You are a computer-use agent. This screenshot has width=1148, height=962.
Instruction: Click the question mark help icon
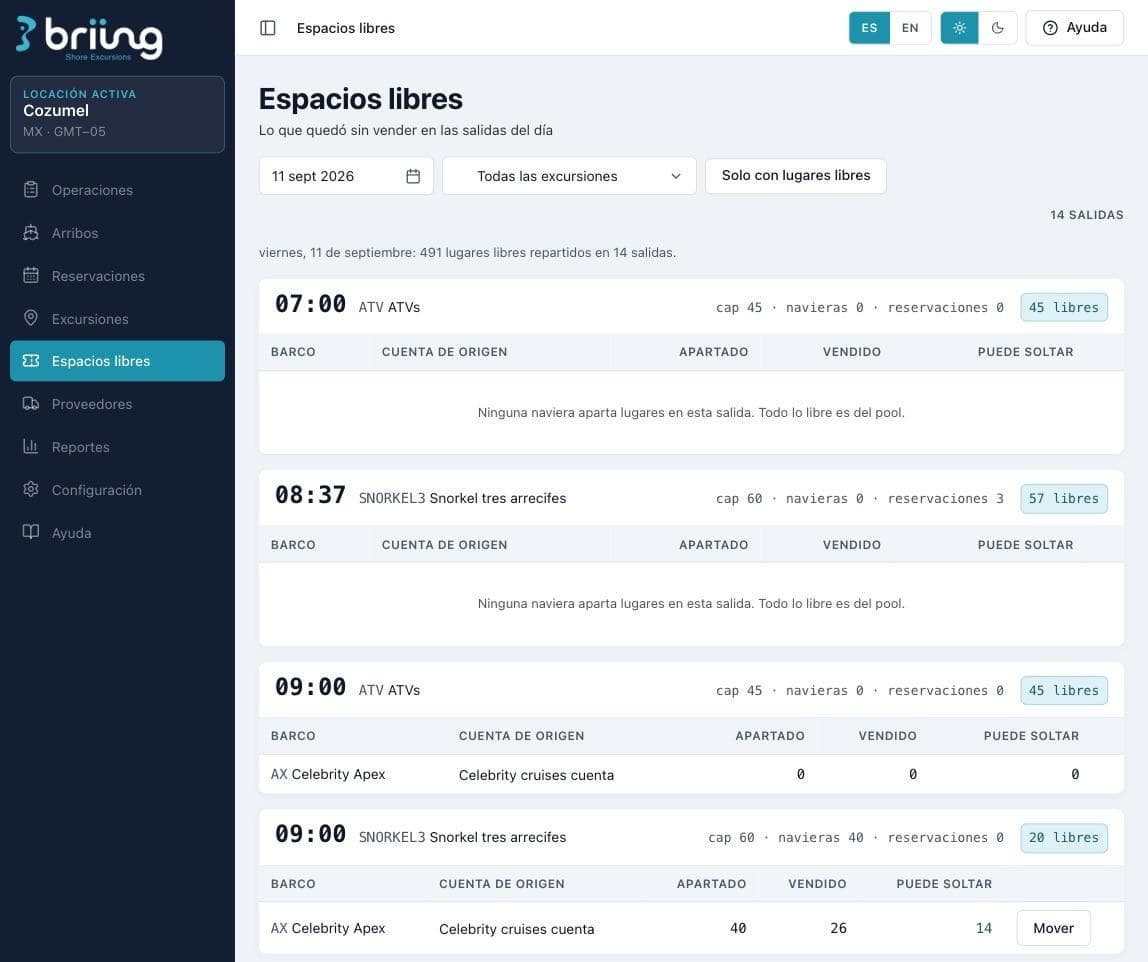(x=1050, y=28)
